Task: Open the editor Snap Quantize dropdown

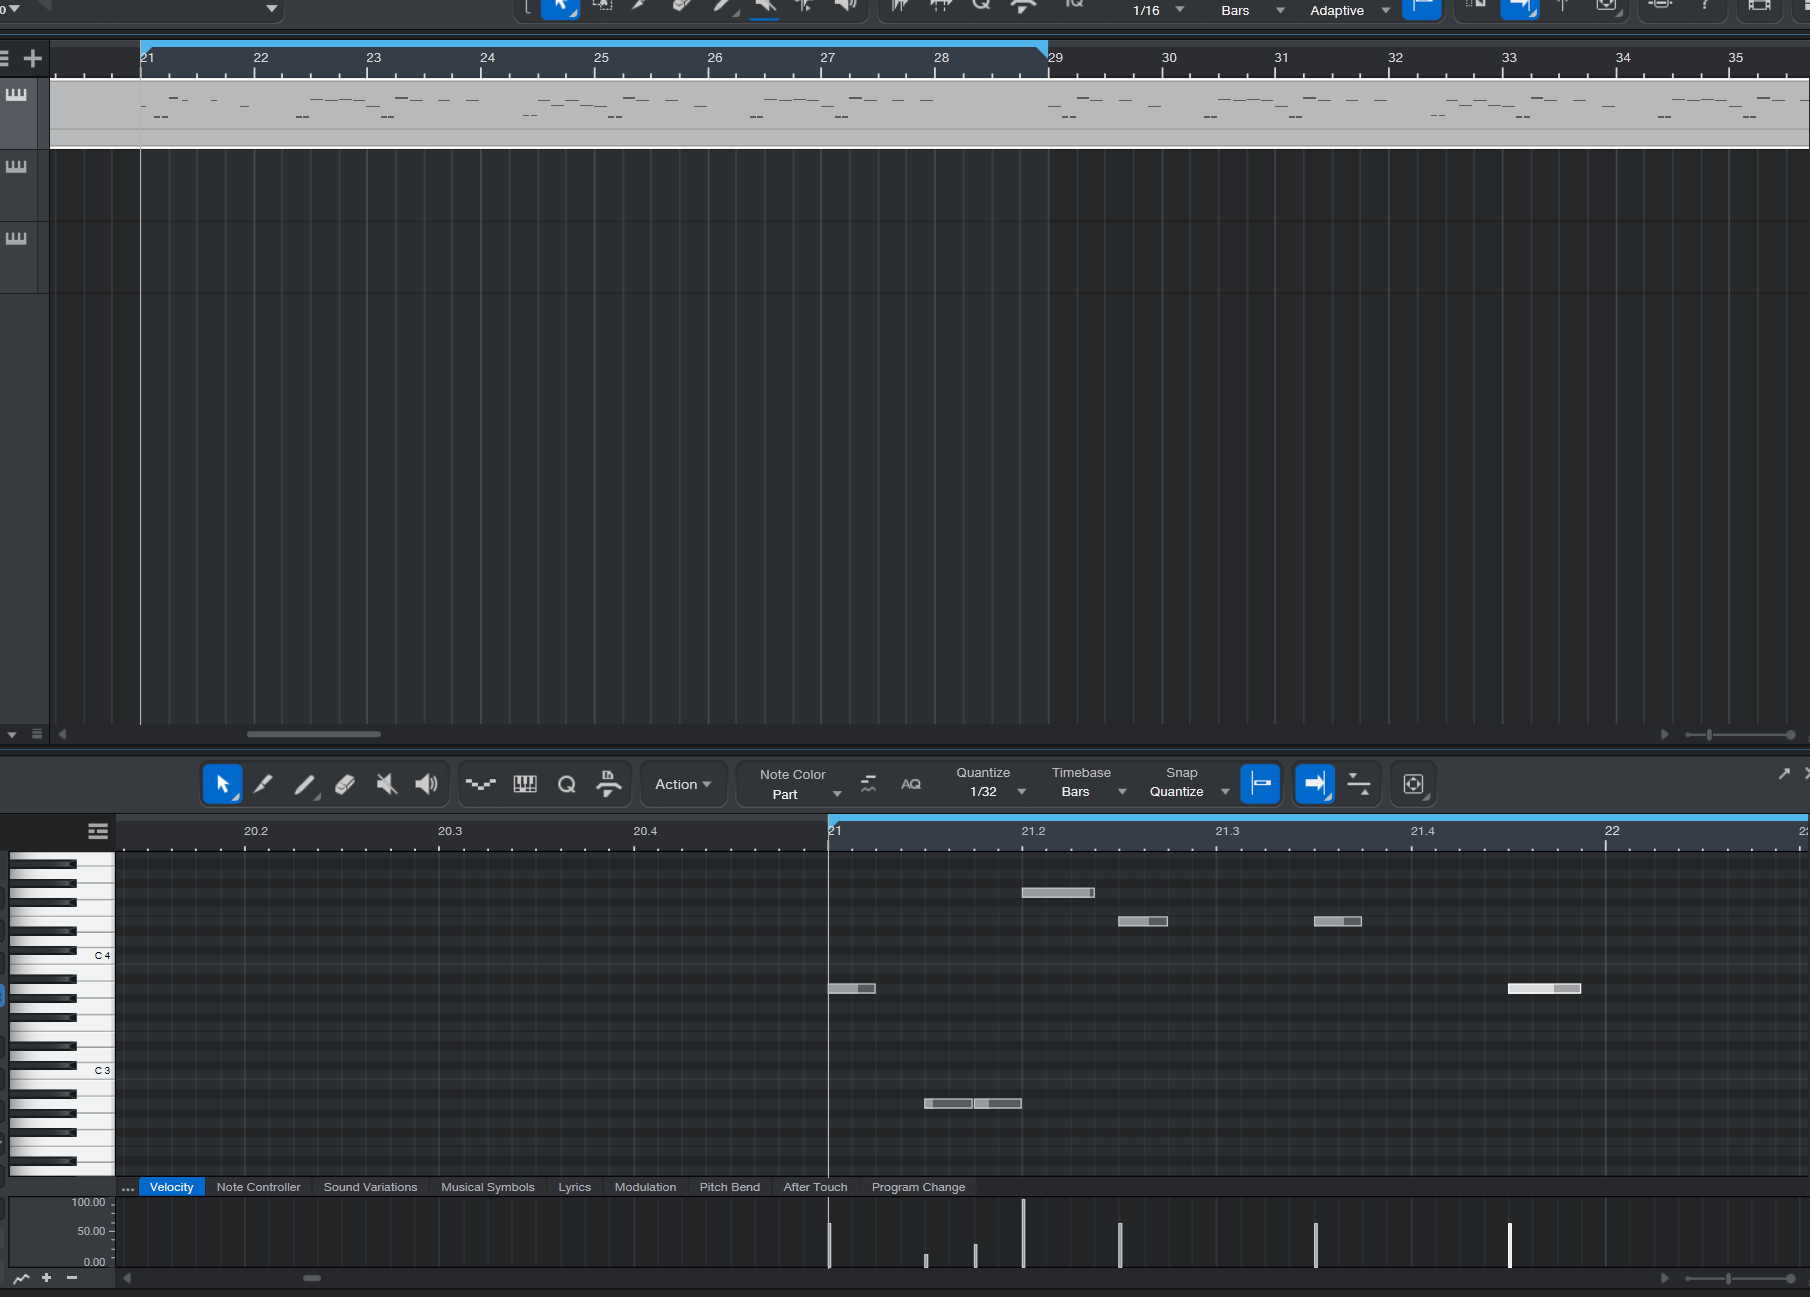Action: (1188, 791)
